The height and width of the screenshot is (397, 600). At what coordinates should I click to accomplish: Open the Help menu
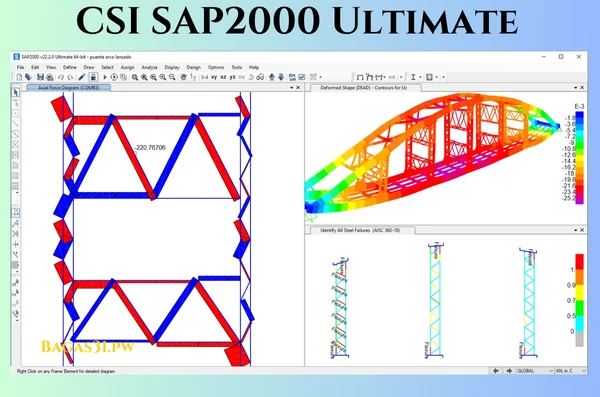(254, 67)
